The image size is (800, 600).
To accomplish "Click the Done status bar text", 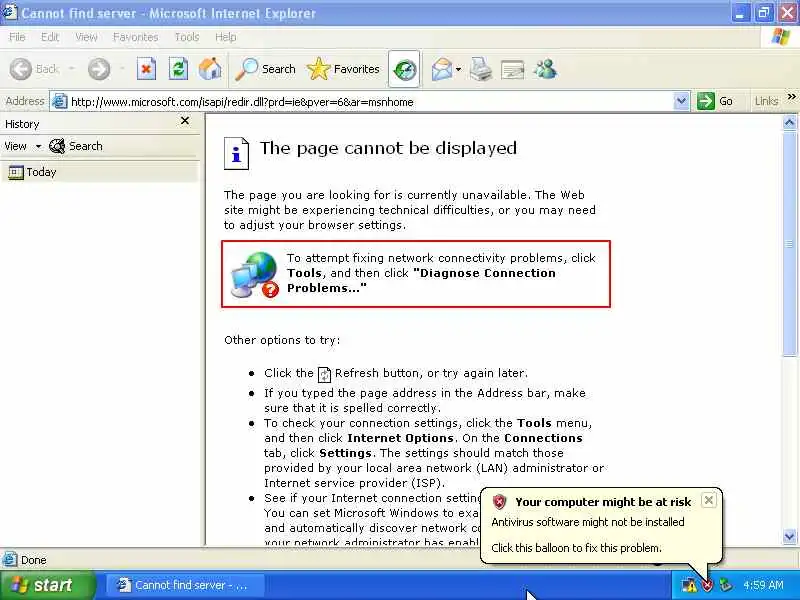I will (34, 560).
